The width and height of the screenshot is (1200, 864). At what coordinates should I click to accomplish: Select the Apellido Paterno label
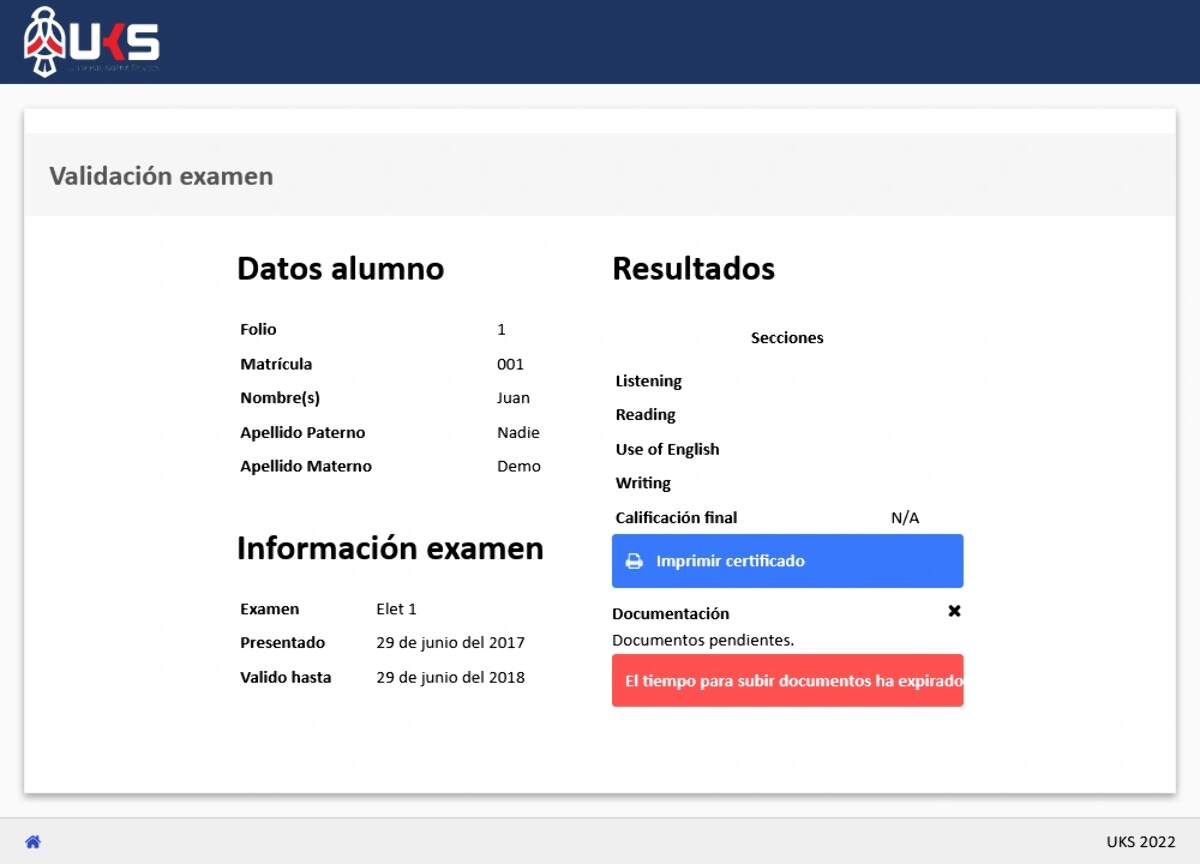pyautogui.click(x=303, y=432)
